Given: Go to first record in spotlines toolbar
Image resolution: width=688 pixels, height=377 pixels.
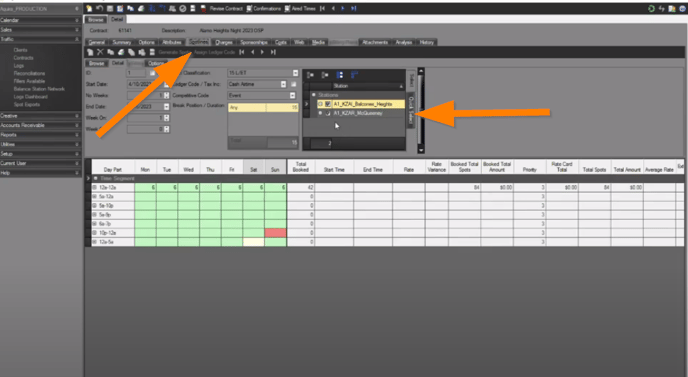Looking at the screenshot, I should (x=242, y=52).
